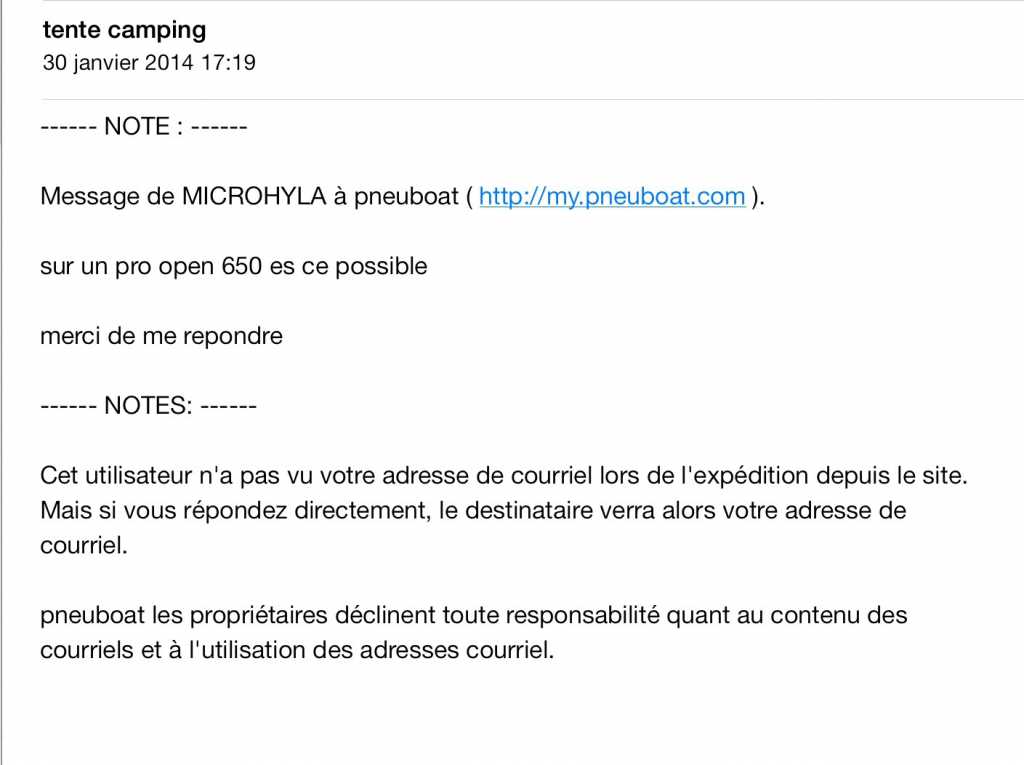Click the '------ NOTES: ------' header line
Image resolution: width=1024 pixels, height=765 pixels.
click(148, 406)
